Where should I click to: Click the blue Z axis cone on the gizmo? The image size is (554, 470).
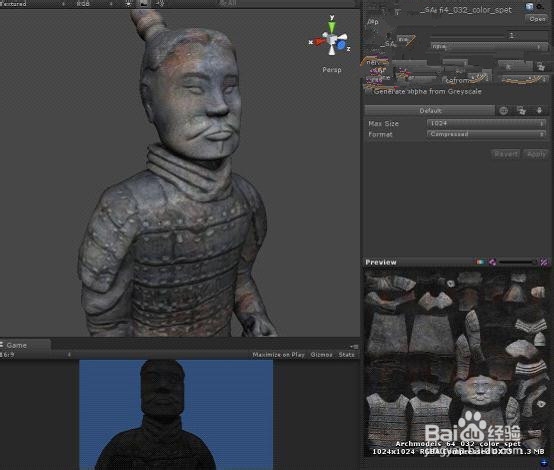point(341,45)
